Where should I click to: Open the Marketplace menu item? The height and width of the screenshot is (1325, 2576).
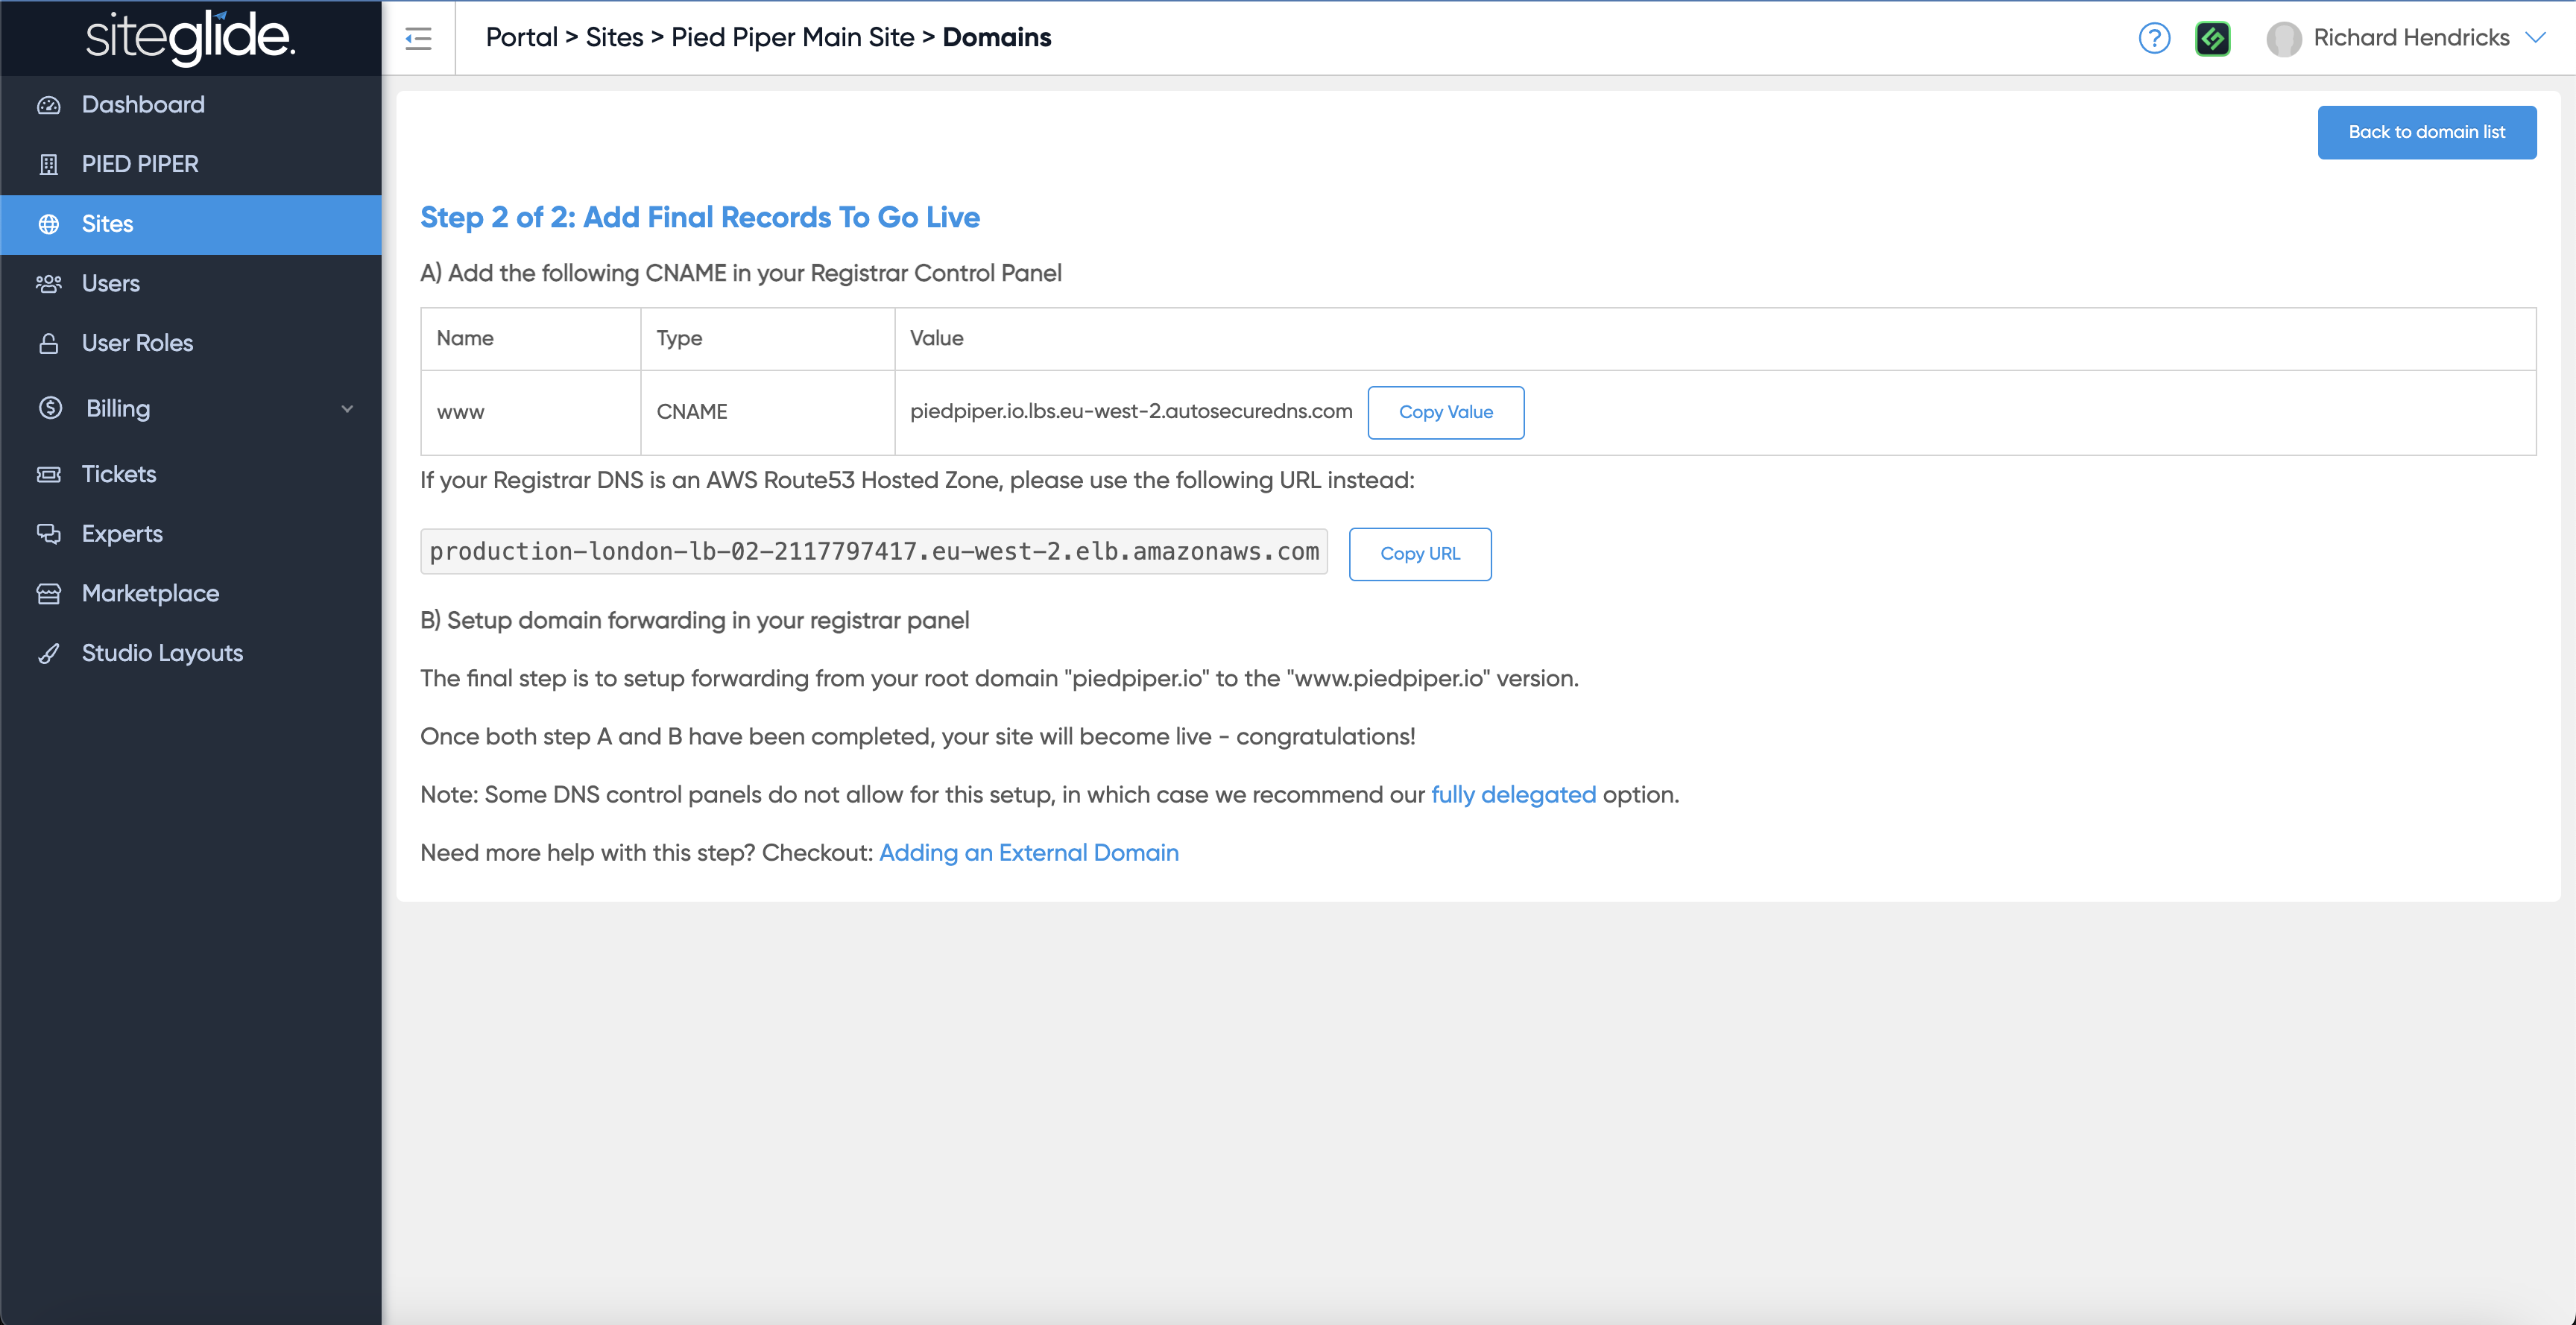150,593
